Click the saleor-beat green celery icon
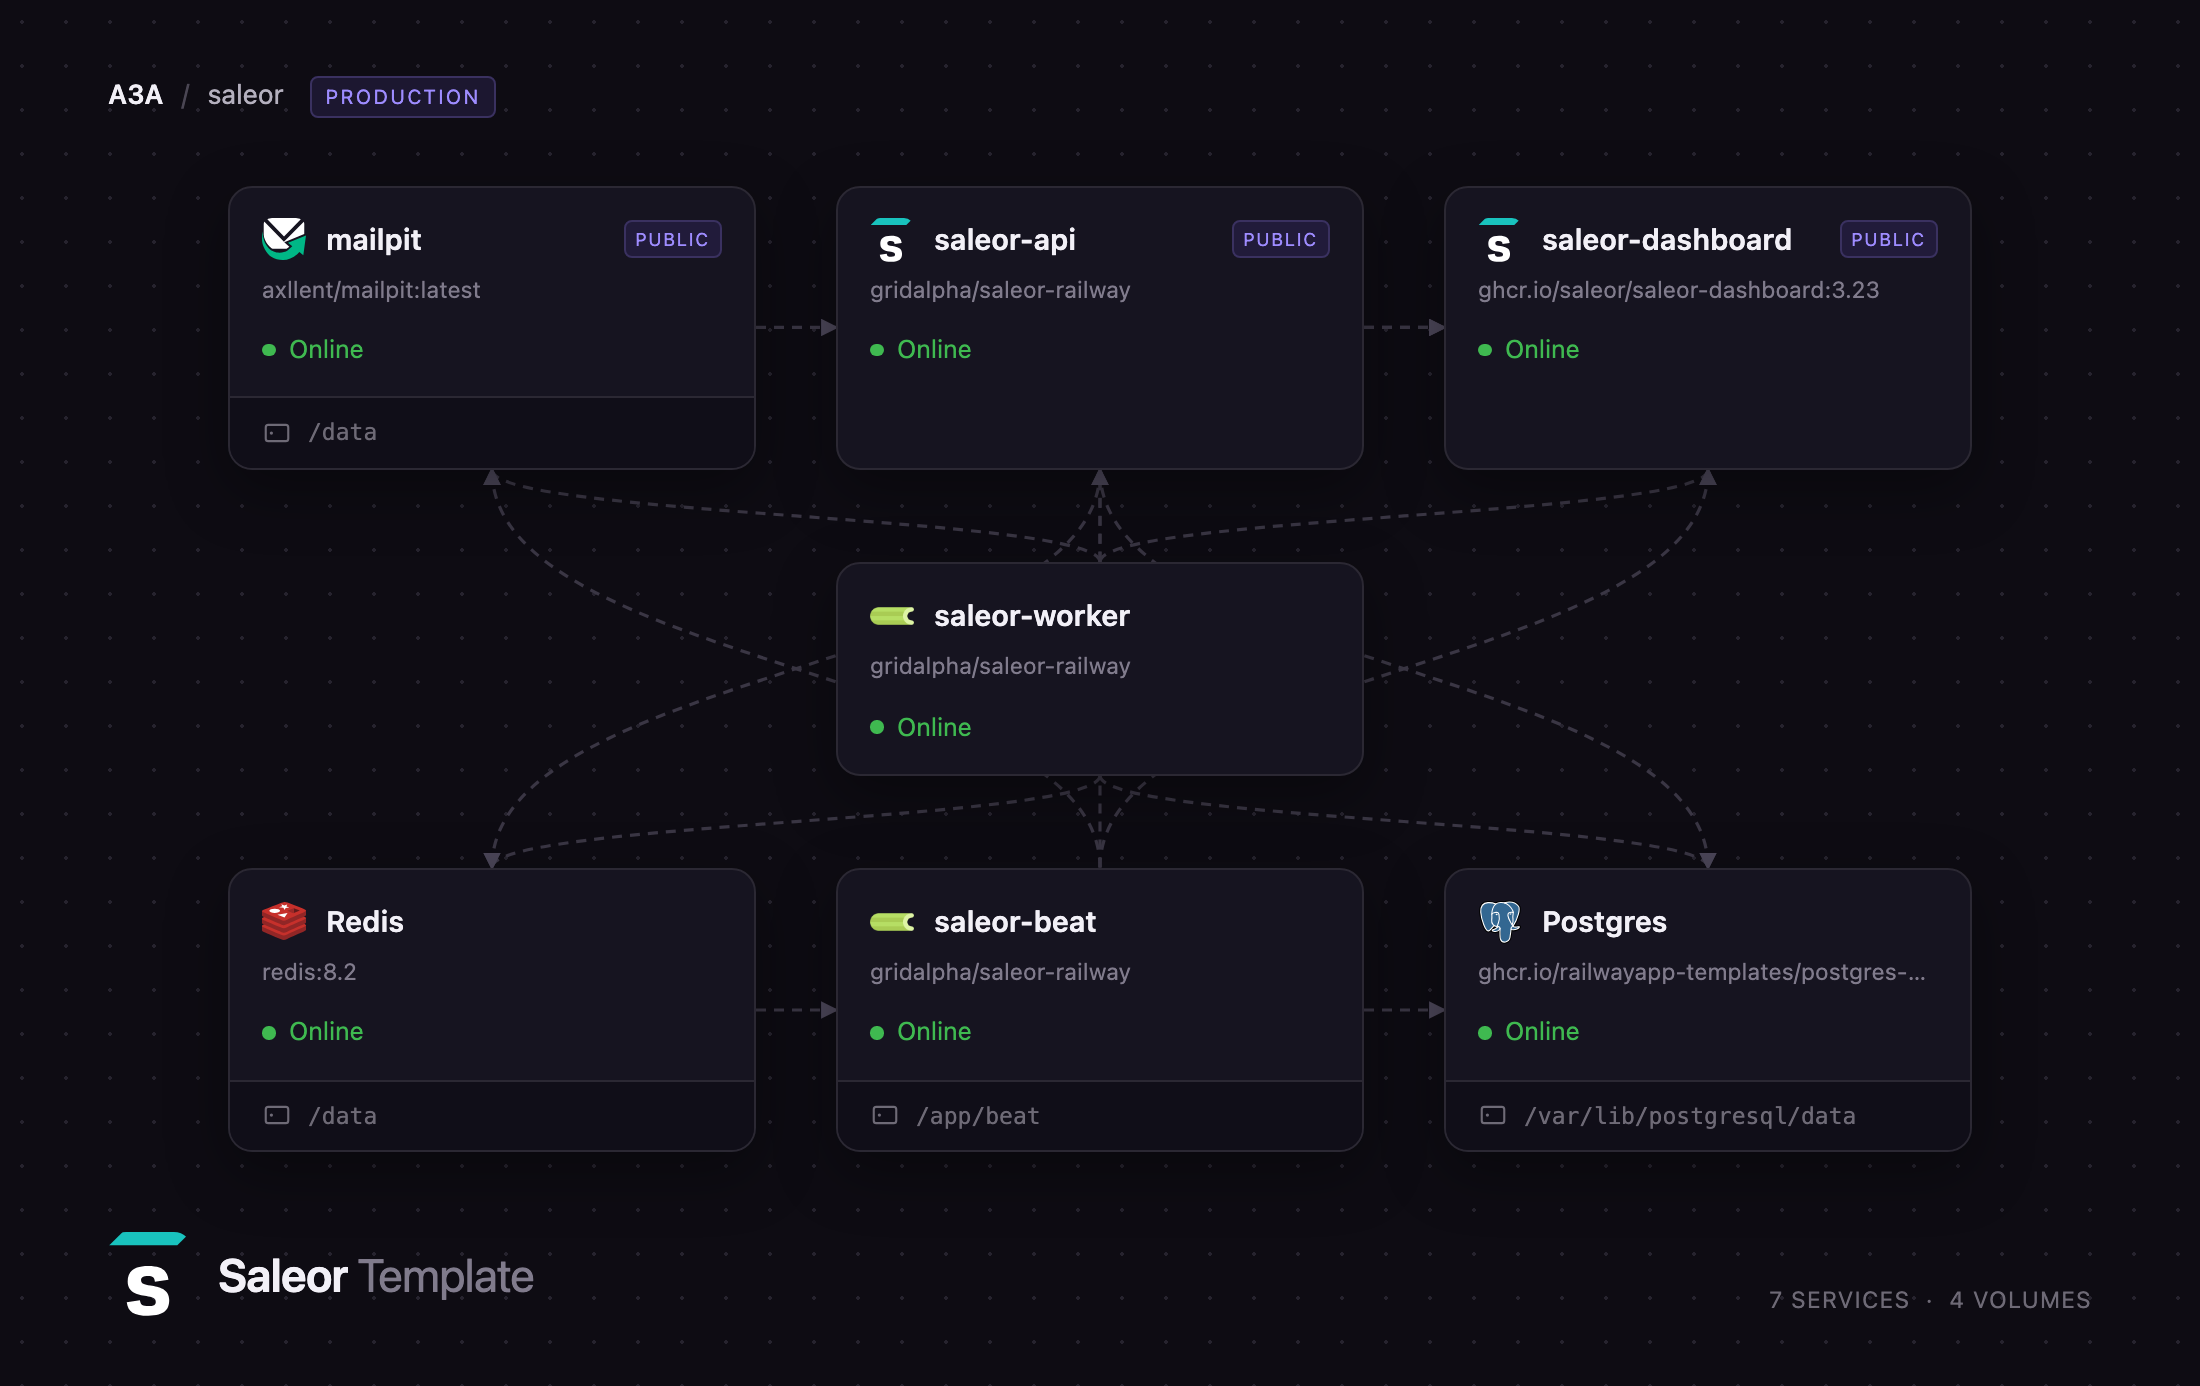The width and height of the screenshot is (2200, 1386). tap(892, 922)
